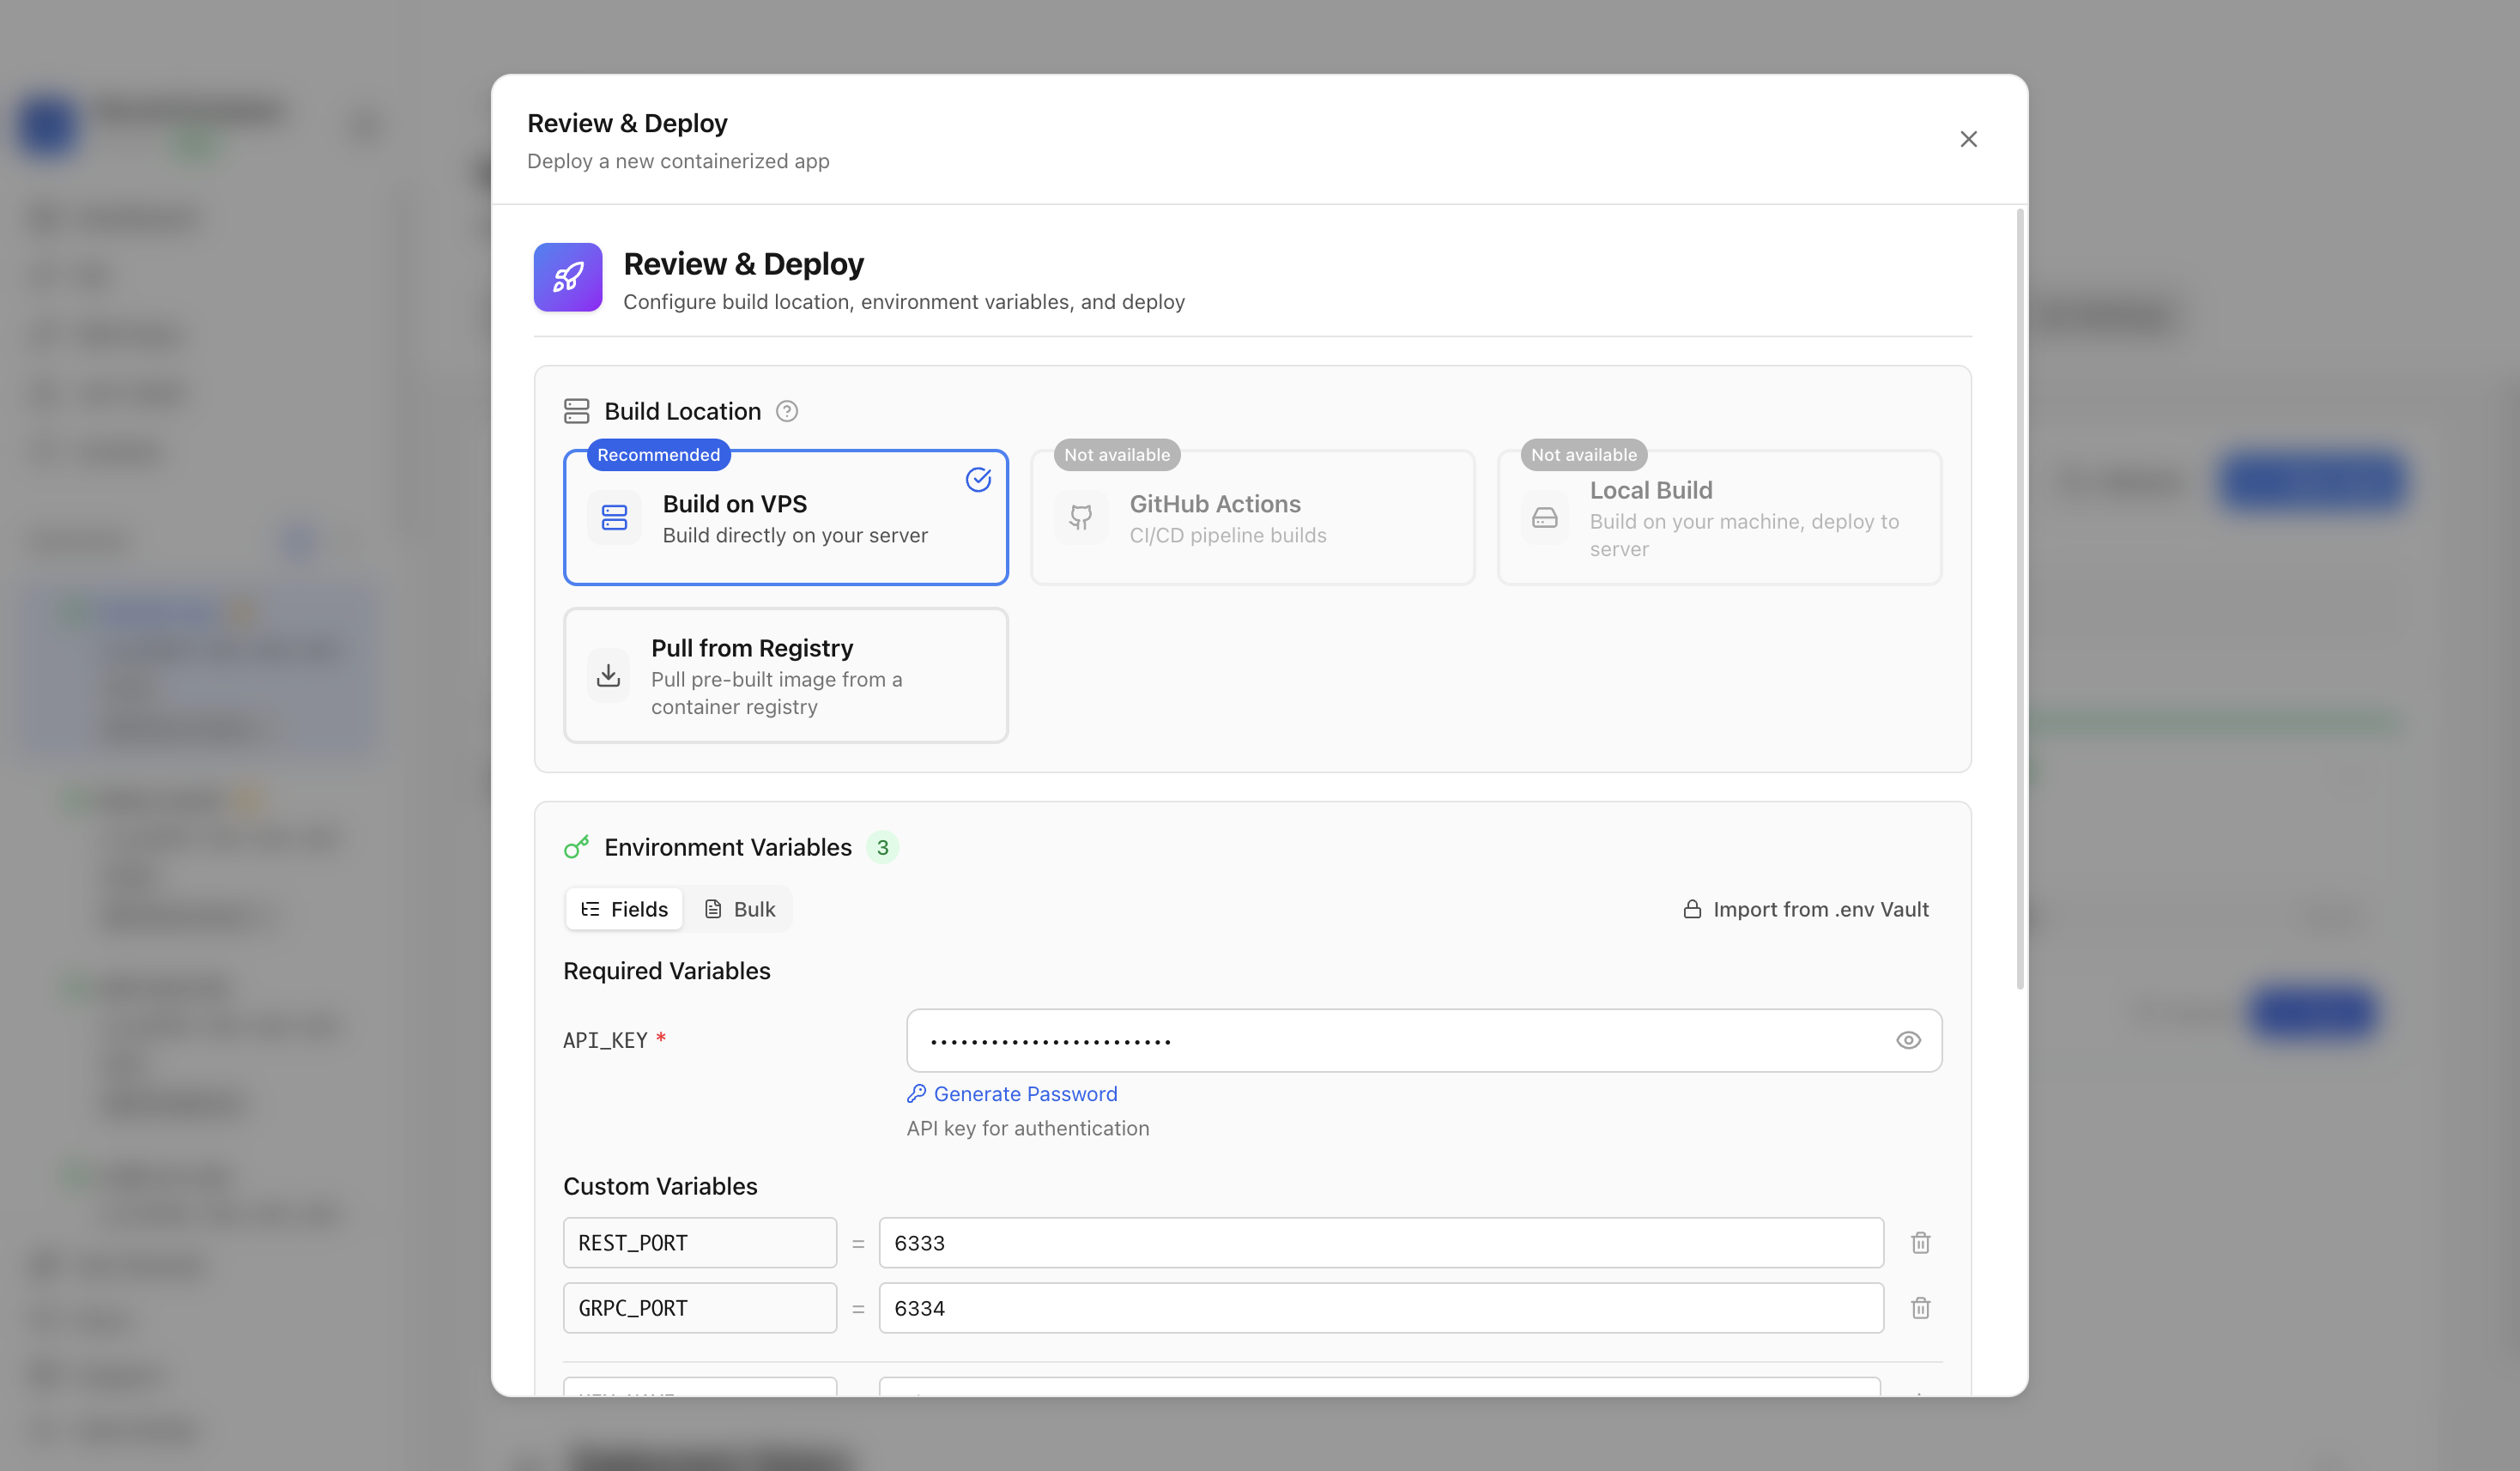Click the API_KEY label
The width and height of the screenshot is (2520, 1471).
click(x=605, y=1040)
